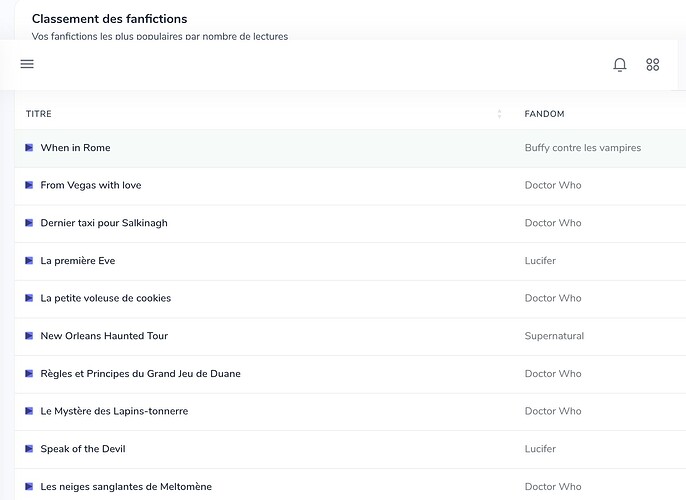
Task: Open the apps grid menu
Action: click(653, 65)
